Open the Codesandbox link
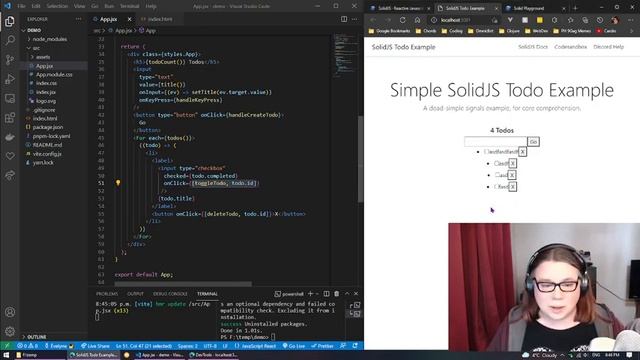Image resolution: width=640 pixels, height=360 pixels. (570, 47)
